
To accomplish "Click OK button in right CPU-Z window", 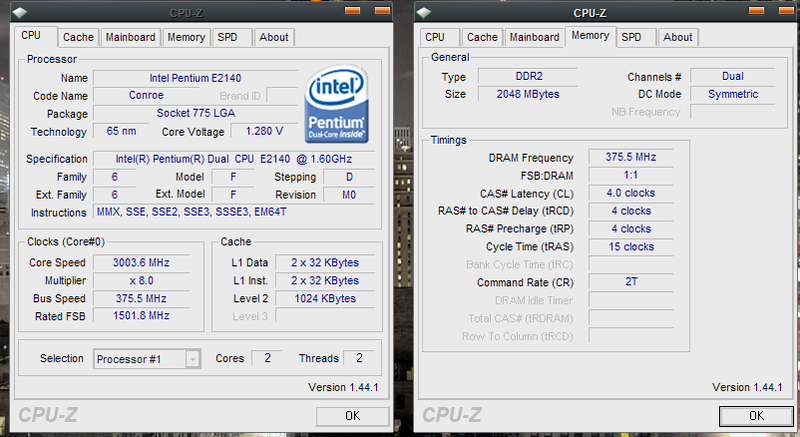I will [757, 416].
